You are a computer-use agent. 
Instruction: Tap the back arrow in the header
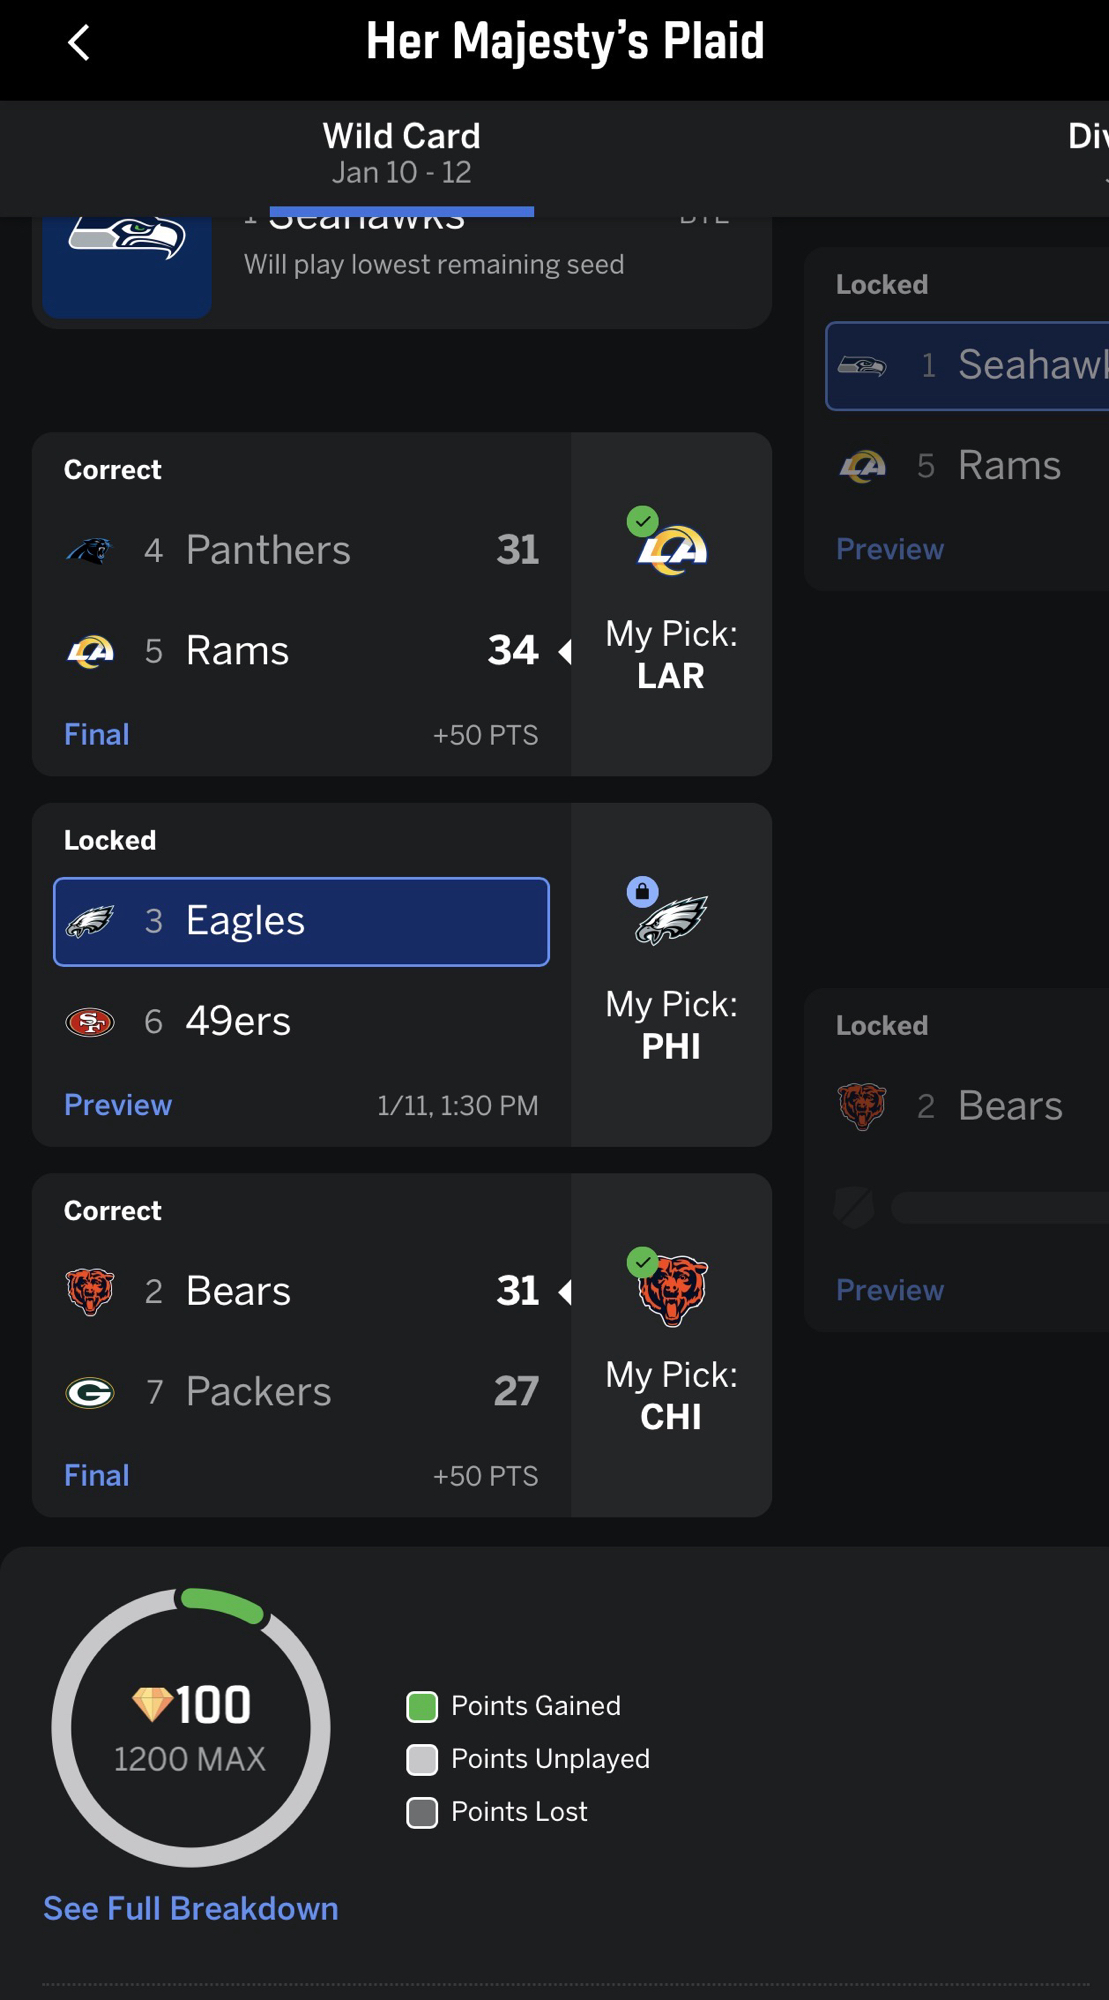coord(79,43)
